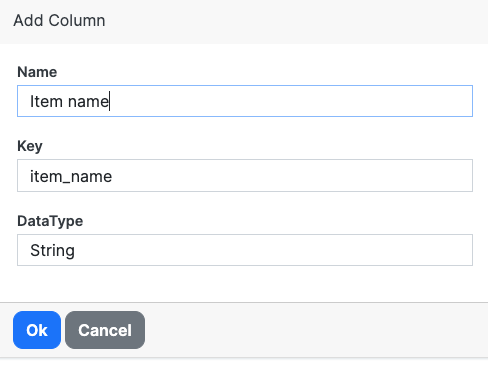The image size is (488, 370).
Task: Click the DataType field label
Action: [x=50, y=221]
